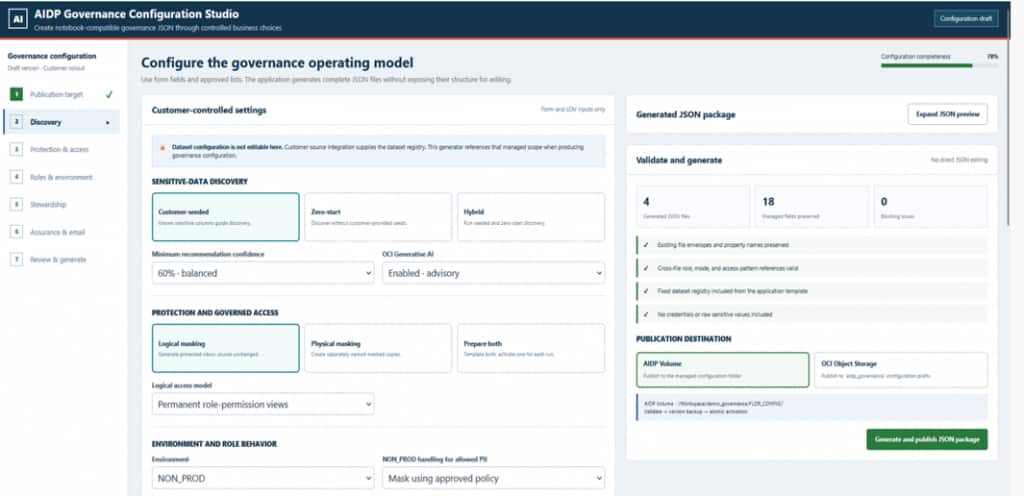Click the 78% completeness value
This screenshot has height=496, width=1024.
[x=993, y=57]
